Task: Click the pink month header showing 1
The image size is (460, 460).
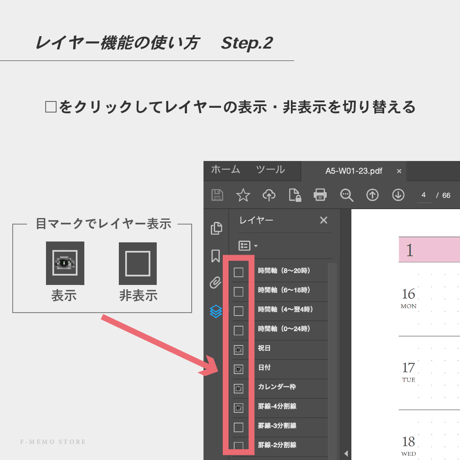Action: 429,250
